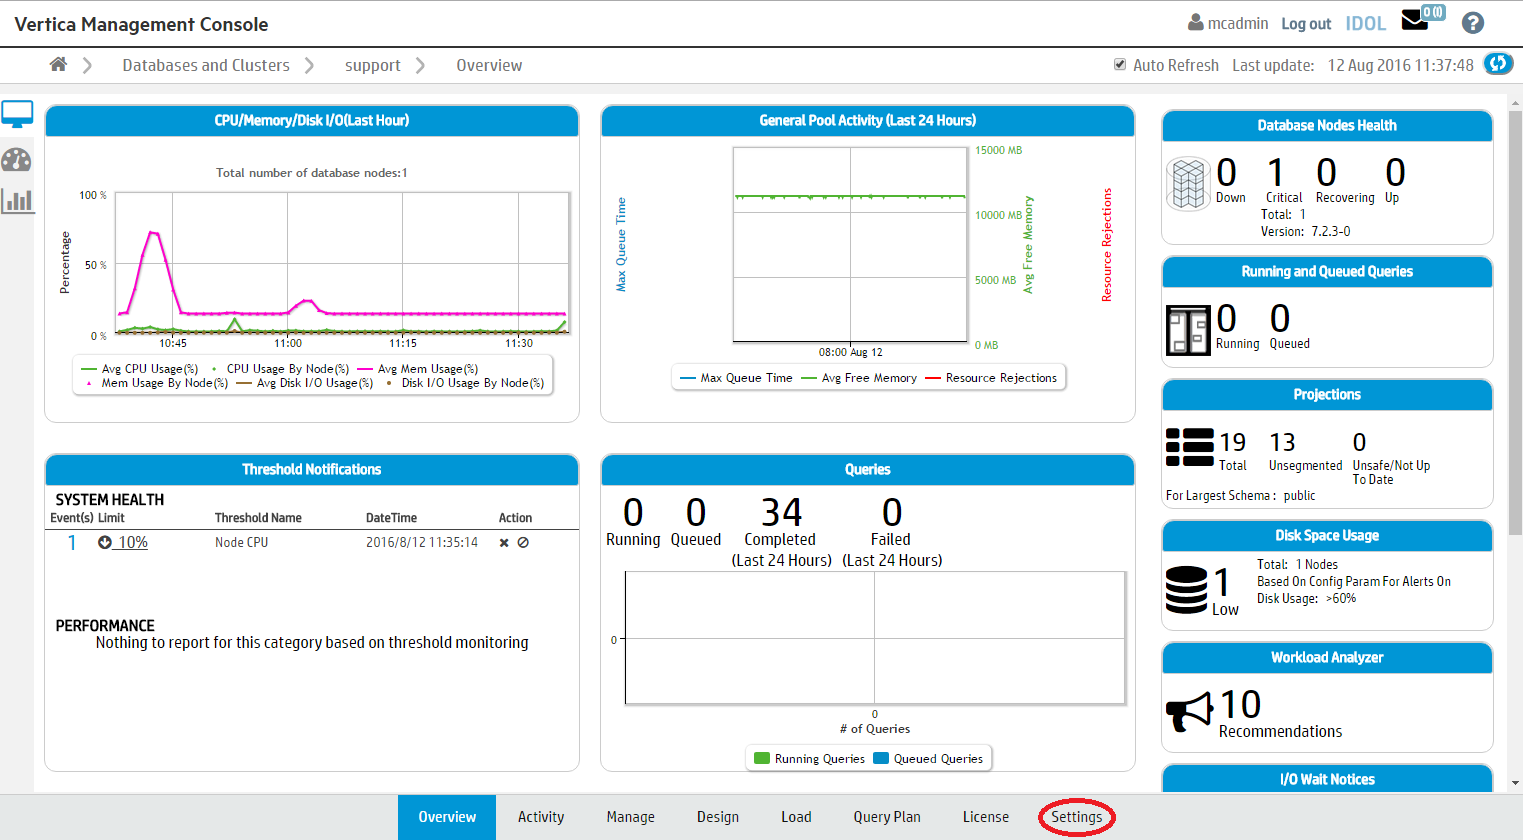Toggle Resource Rejections legend entry
Viewport: 1523px width, 840px height.
(x=991, y=378)
